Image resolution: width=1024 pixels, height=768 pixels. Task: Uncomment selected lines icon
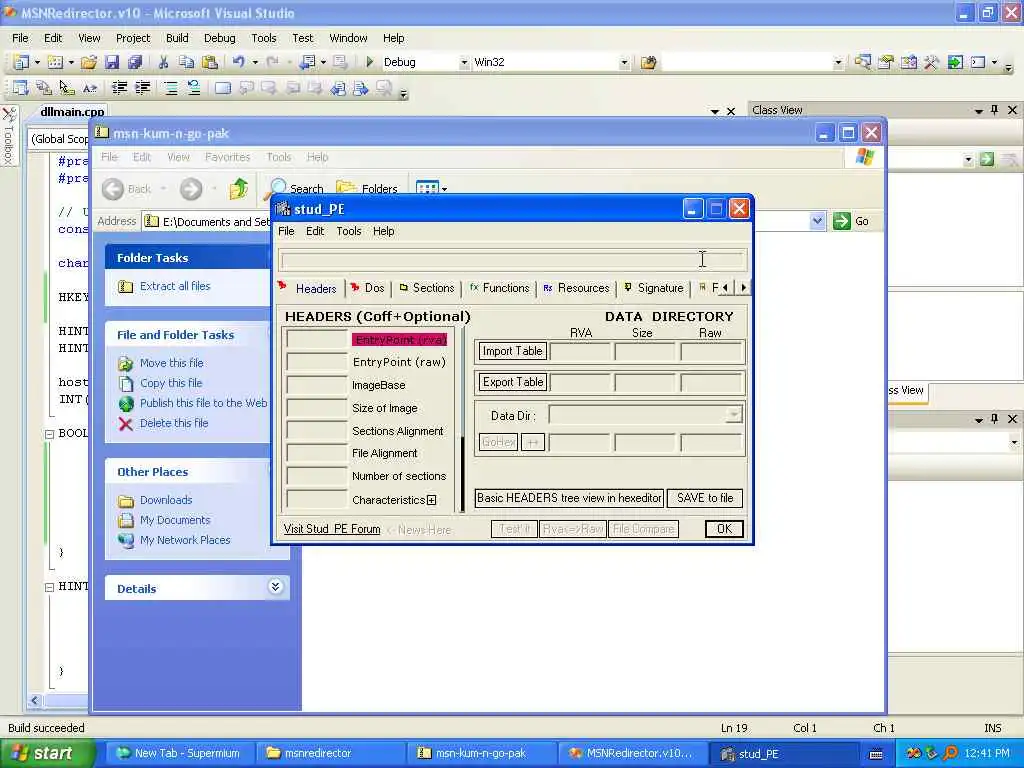click(x=194, y=88)
